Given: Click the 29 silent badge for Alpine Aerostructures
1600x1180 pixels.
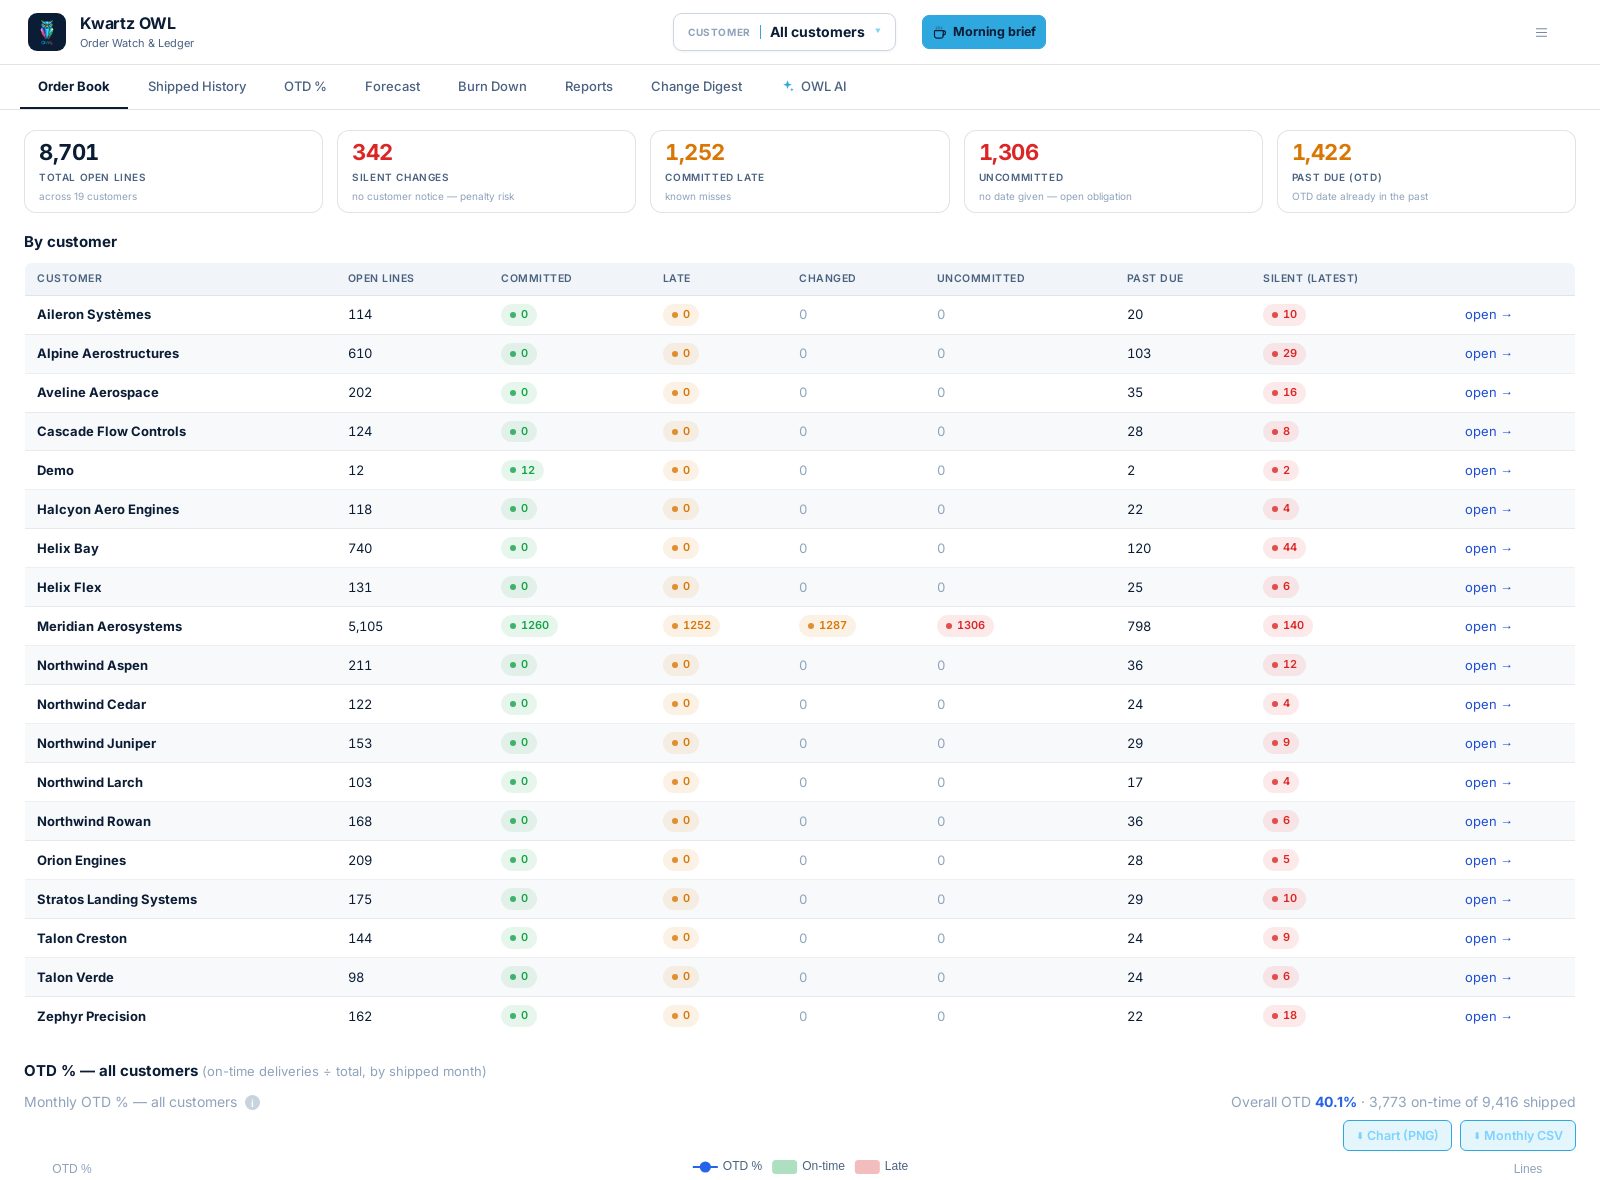Looking at the screenshot, I should (x=1284, y=353).
